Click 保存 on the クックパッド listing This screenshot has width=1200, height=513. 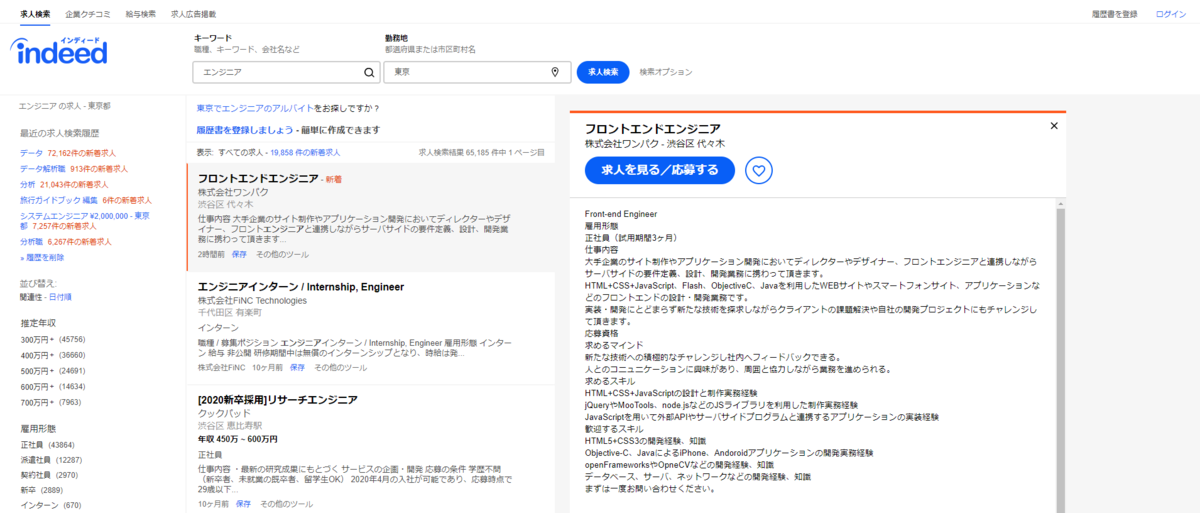point(243,504)
